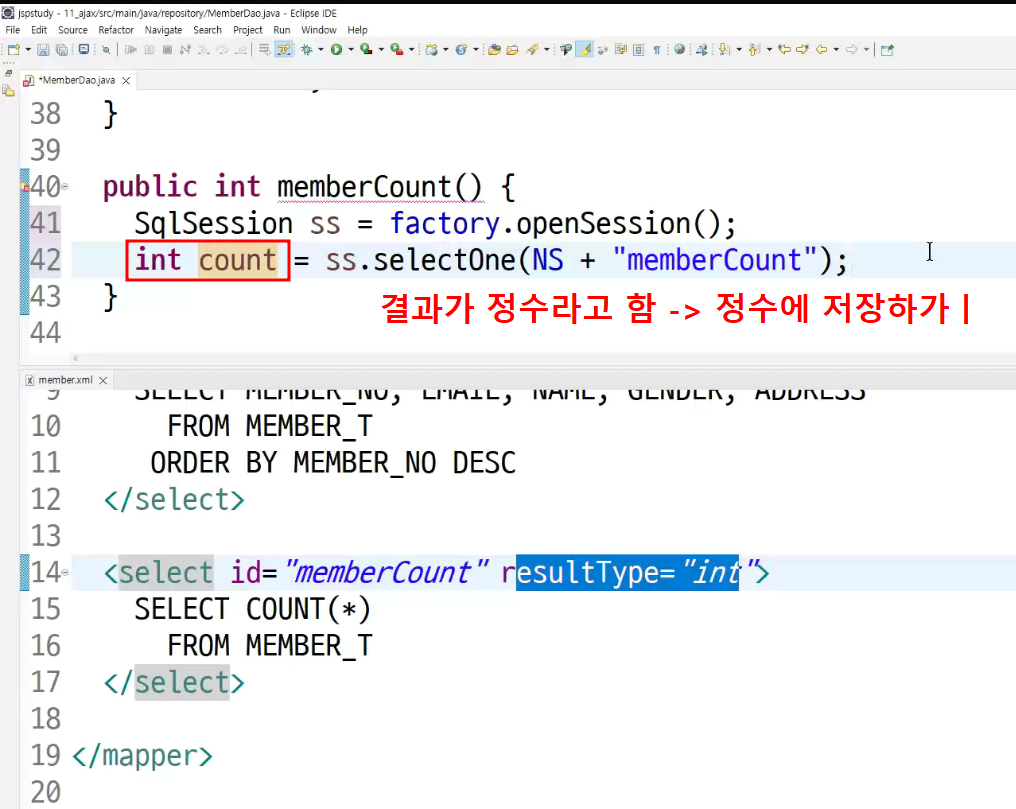Image resolution: width=1016 pixels, height=809 pixels.
Task: Toggle Show Whitespace Characters pilcrow button
Action: click(x=656, y=49)
